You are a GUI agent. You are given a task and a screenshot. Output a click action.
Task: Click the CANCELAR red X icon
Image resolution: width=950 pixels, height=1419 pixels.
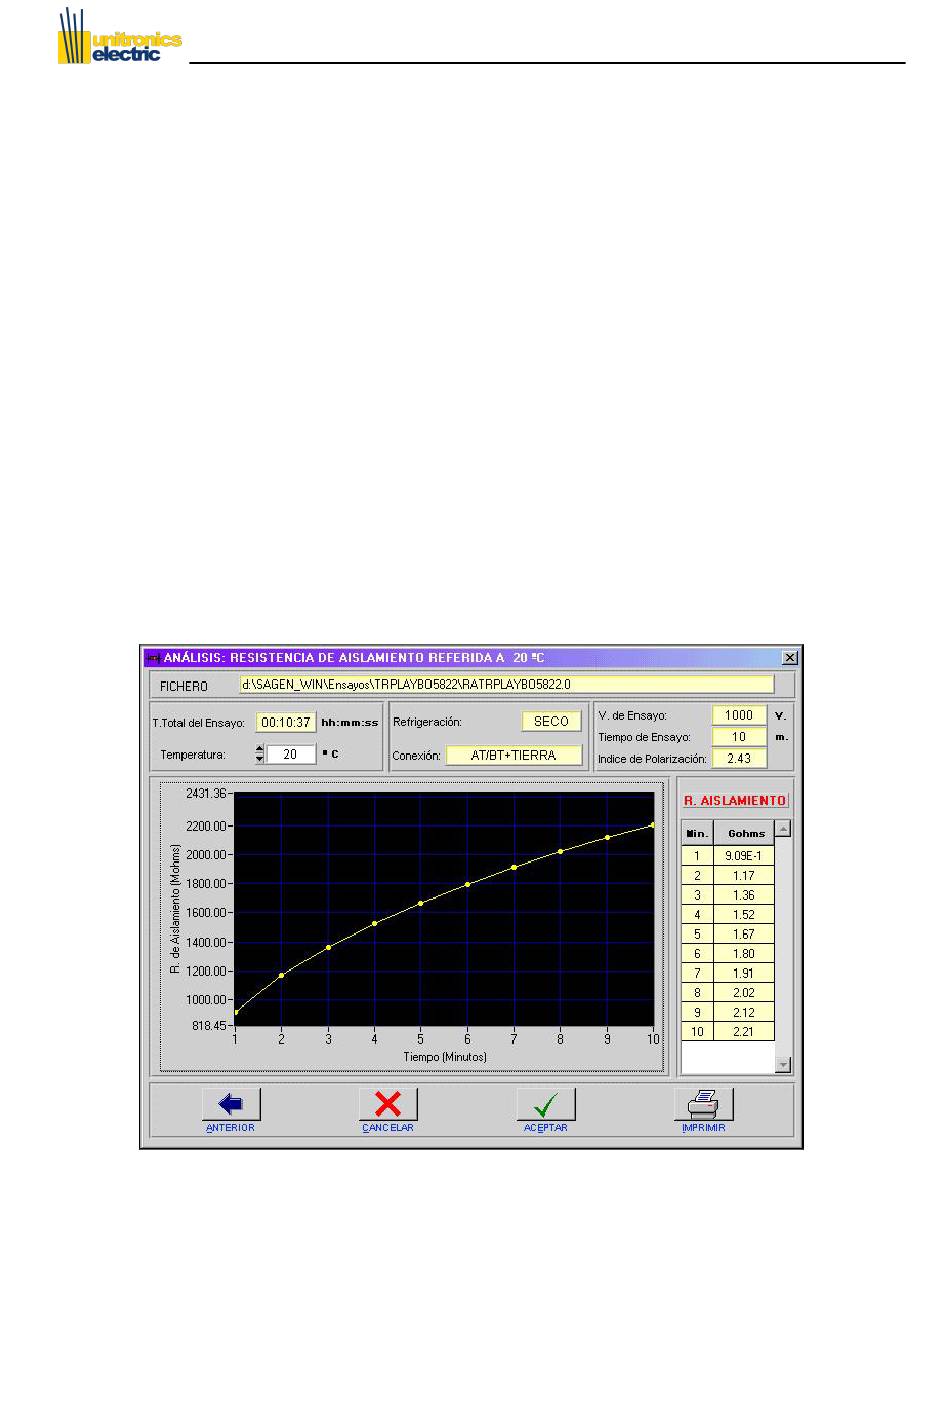pos(388,1104)
